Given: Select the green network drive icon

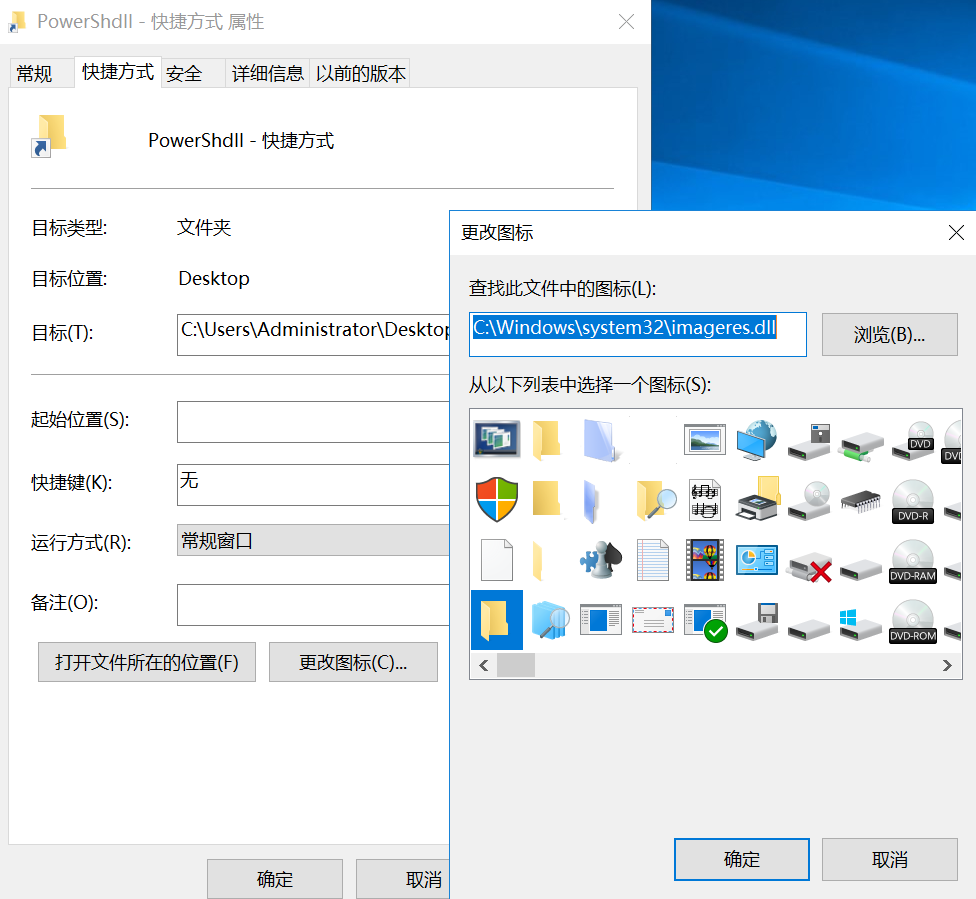Looking at the screenshot, I should point(861,446).
